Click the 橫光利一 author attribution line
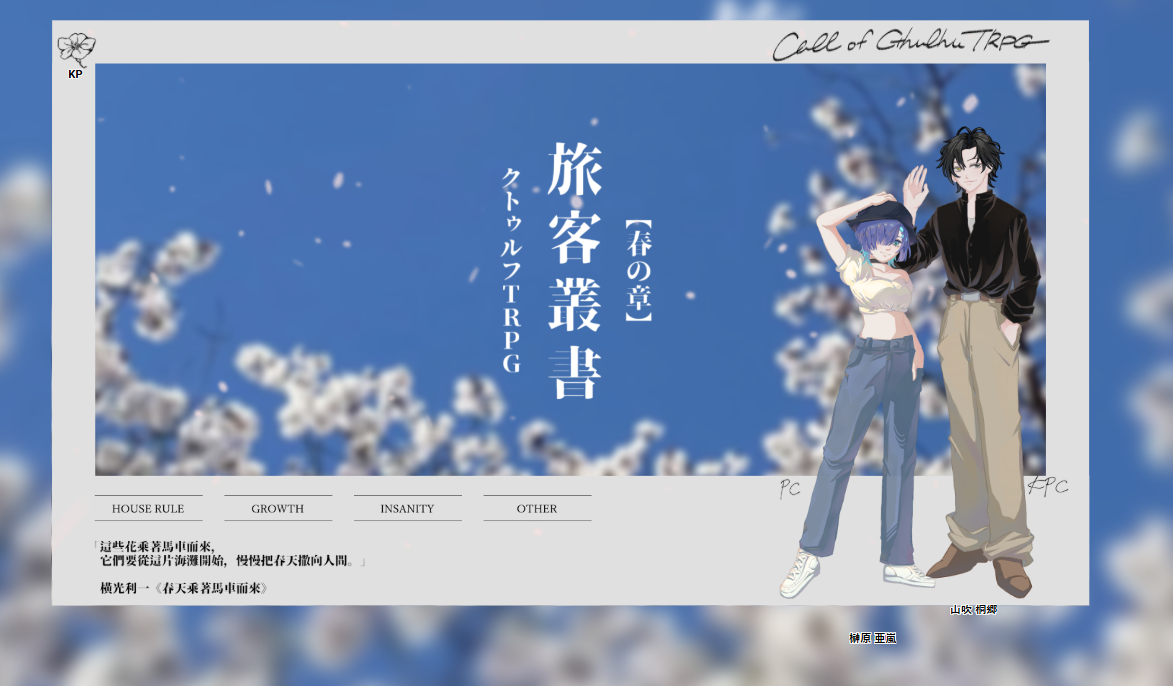 coord(184,588)
